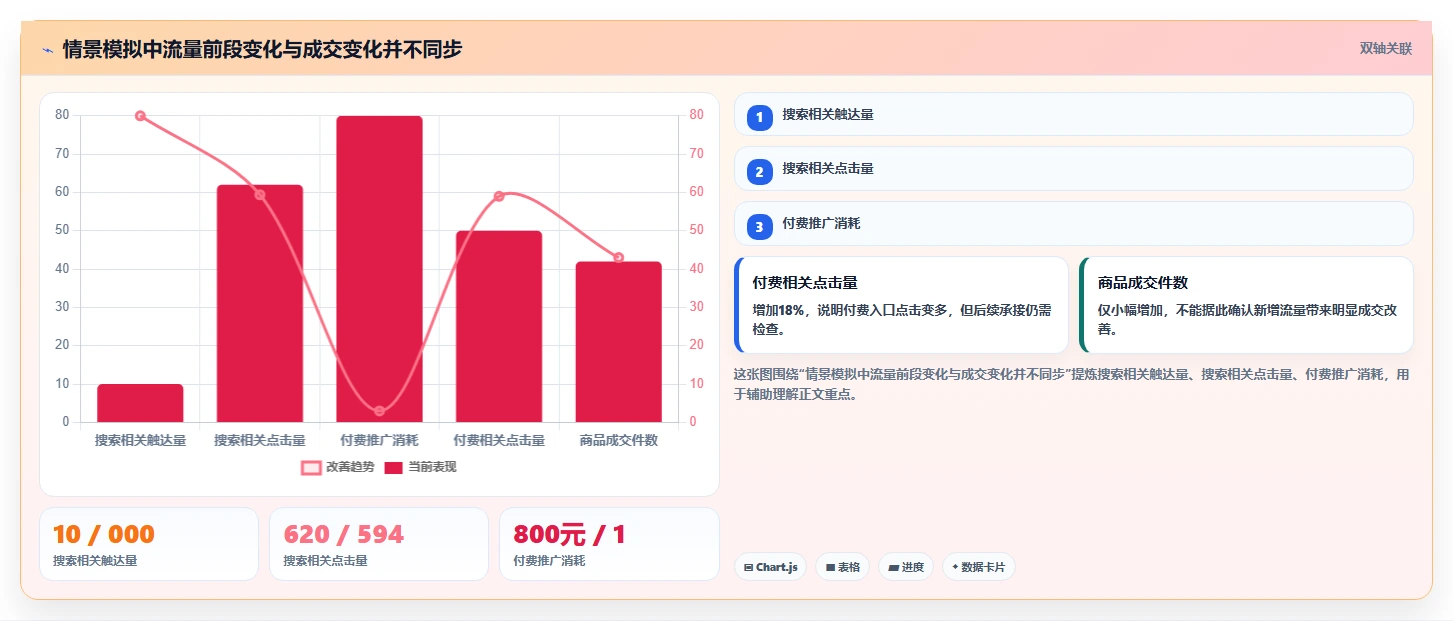Select the 付费相关点击量 bar
The width and height of the screenshot is (1453, 621).
(499, 326)
